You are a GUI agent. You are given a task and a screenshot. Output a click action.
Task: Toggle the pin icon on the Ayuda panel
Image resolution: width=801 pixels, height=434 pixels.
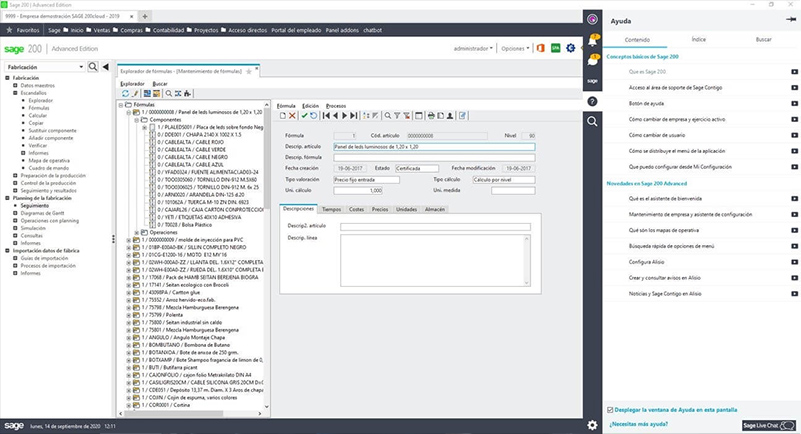click(791, 19)
